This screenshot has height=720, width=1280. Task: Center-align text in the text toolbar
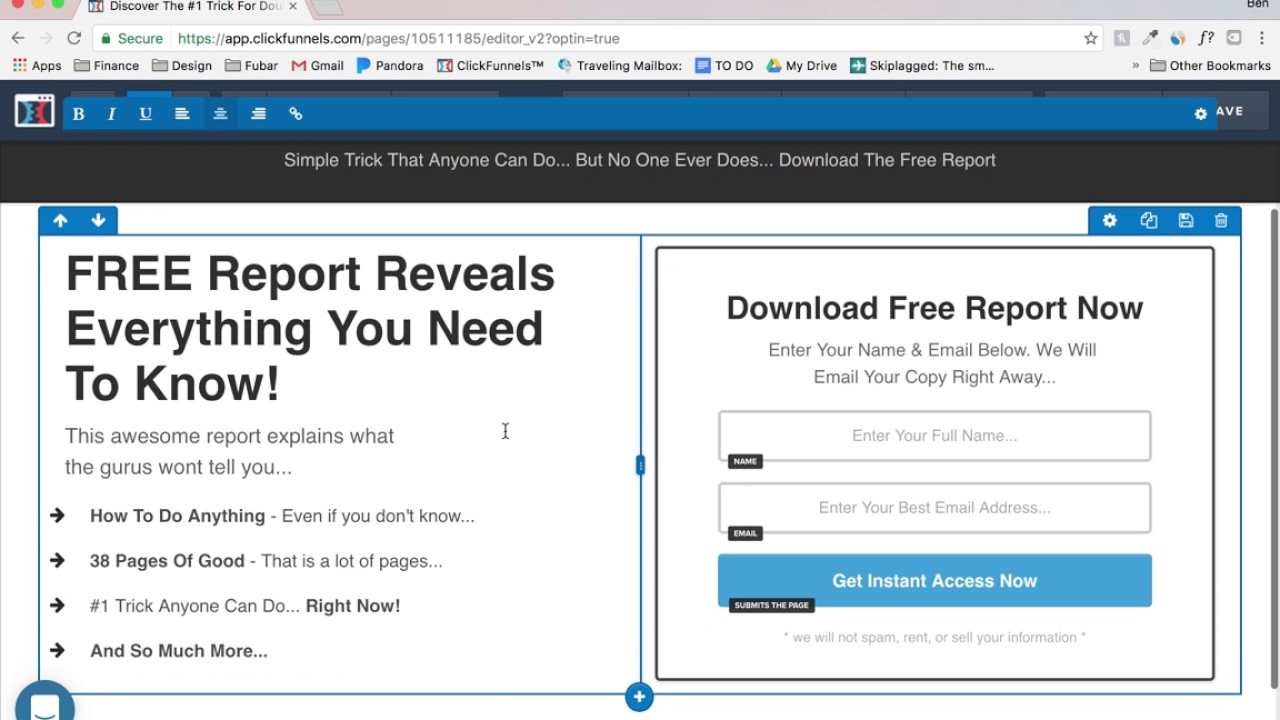(x=220, y=114)
